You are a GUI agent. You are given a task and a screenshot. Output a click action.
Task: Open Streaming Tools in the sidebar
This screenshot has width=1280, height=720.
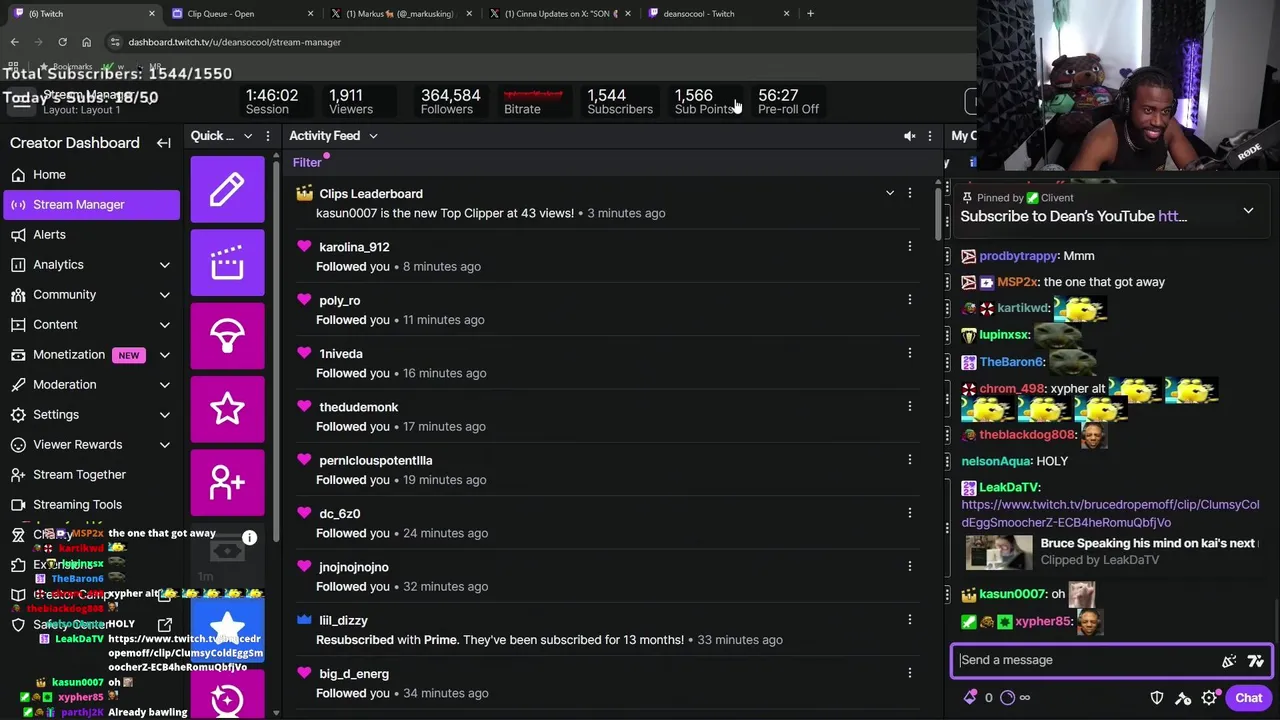pyautogui.click(x=92, y=505)
